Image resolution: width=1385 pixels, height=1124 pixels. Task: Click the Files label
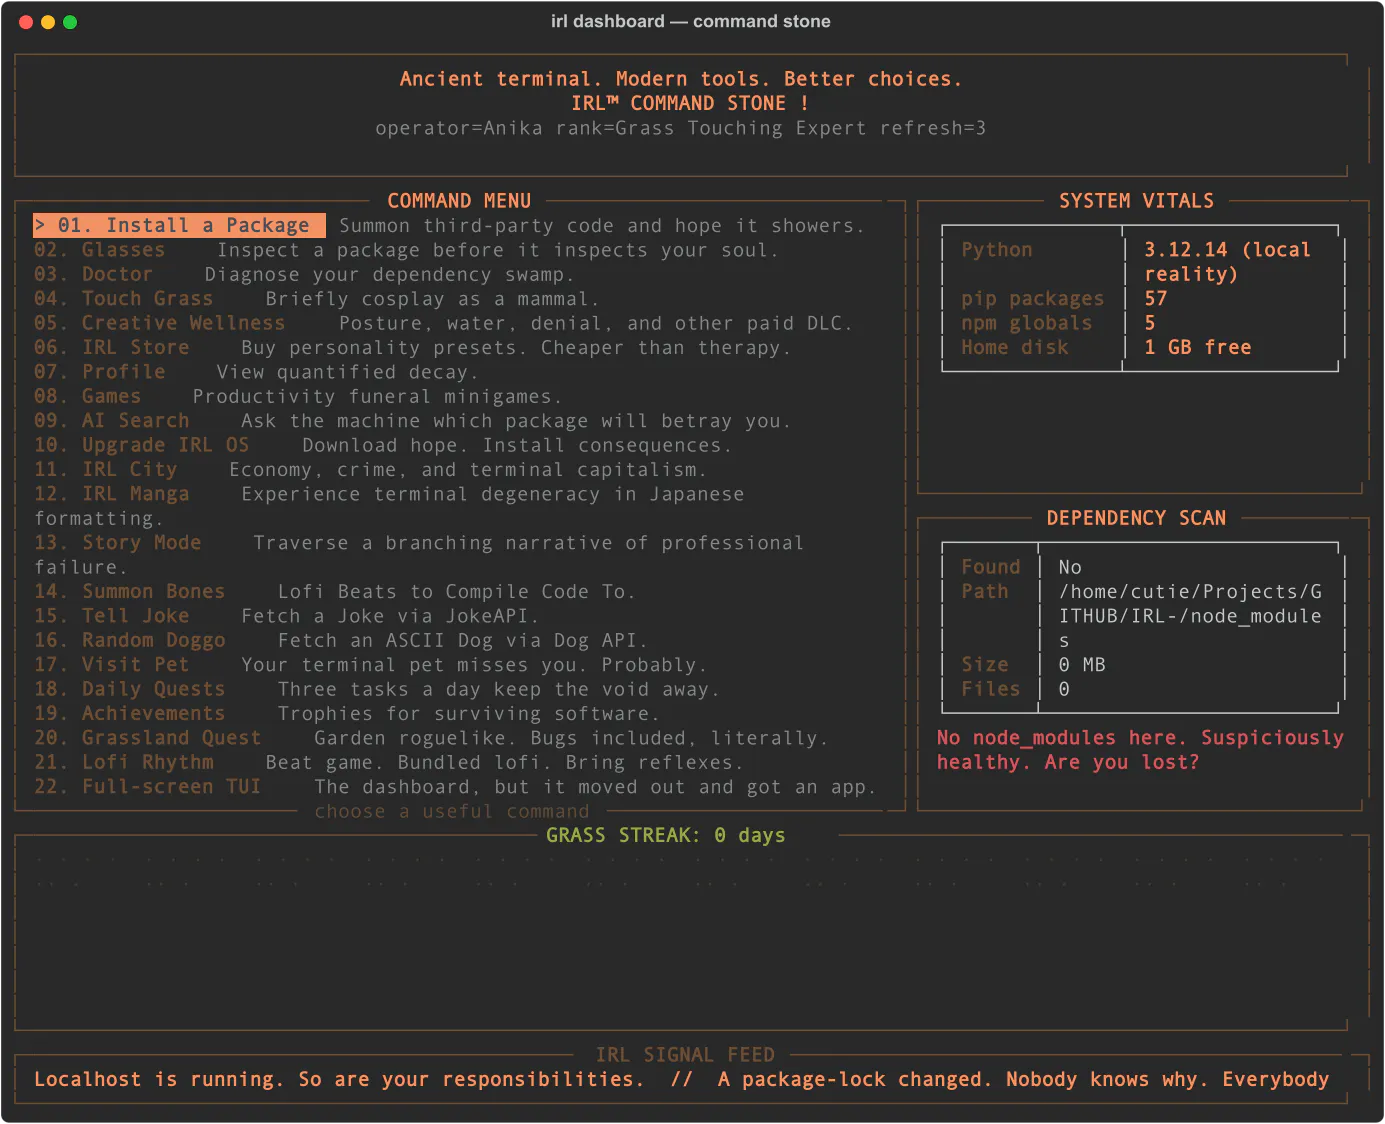click(x=991, y=689)
